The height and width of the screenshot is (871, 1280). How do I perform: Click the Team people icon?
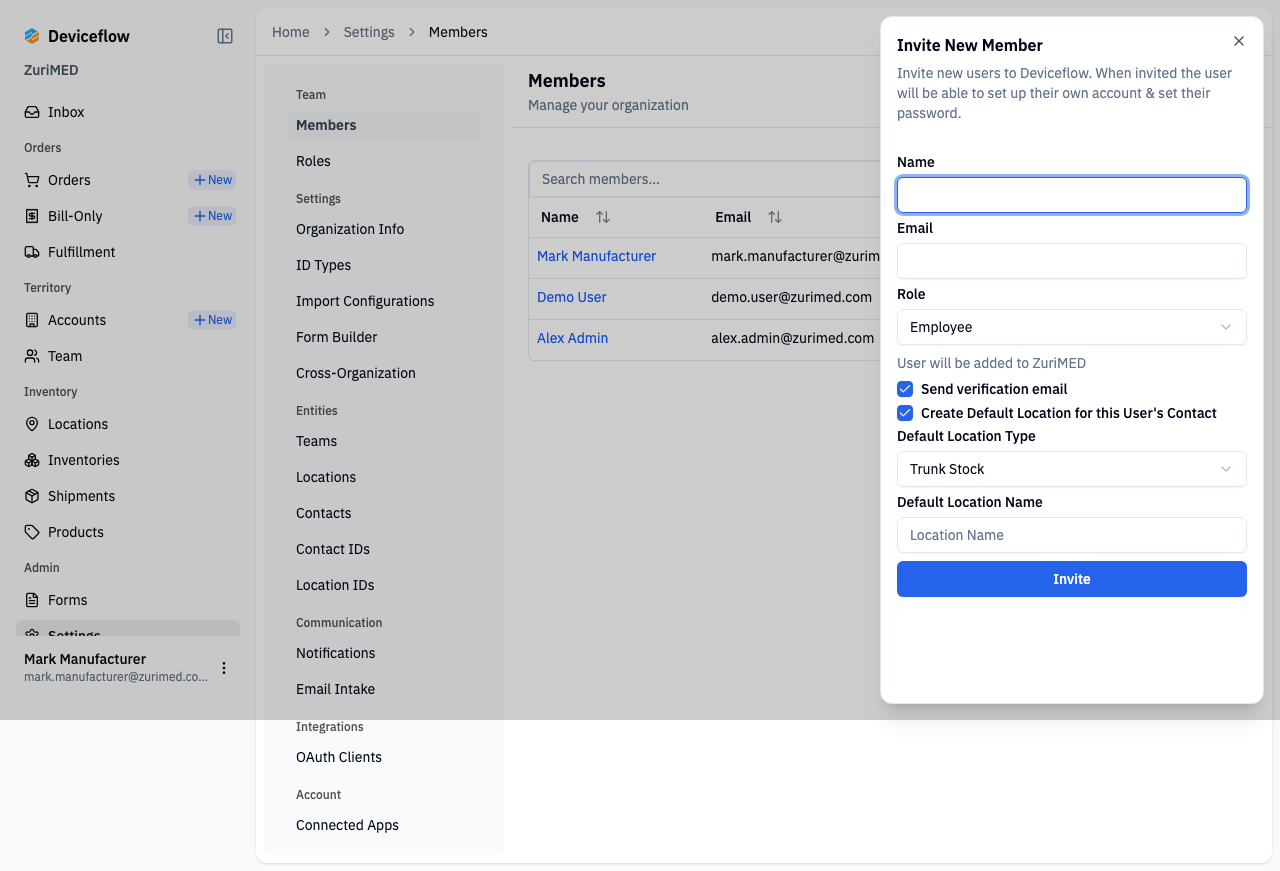[32, 356]
